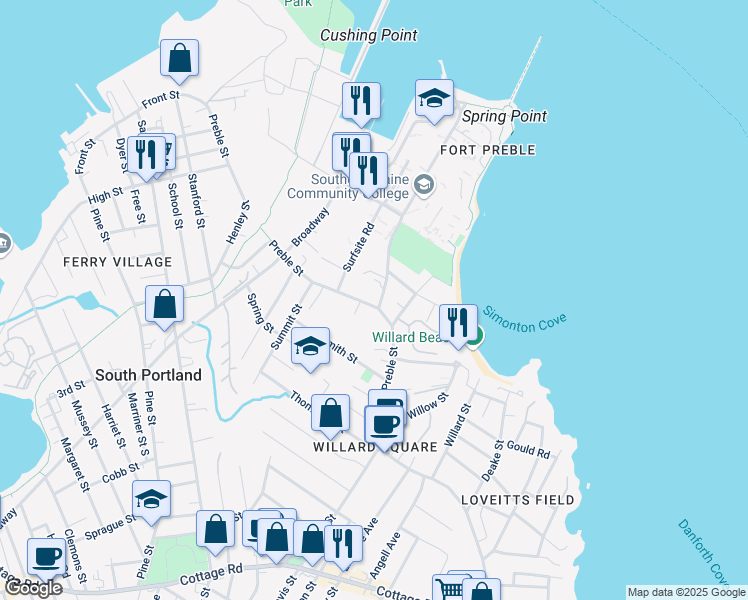Open the school marker beside Spring Point

(x=434, y=99)
